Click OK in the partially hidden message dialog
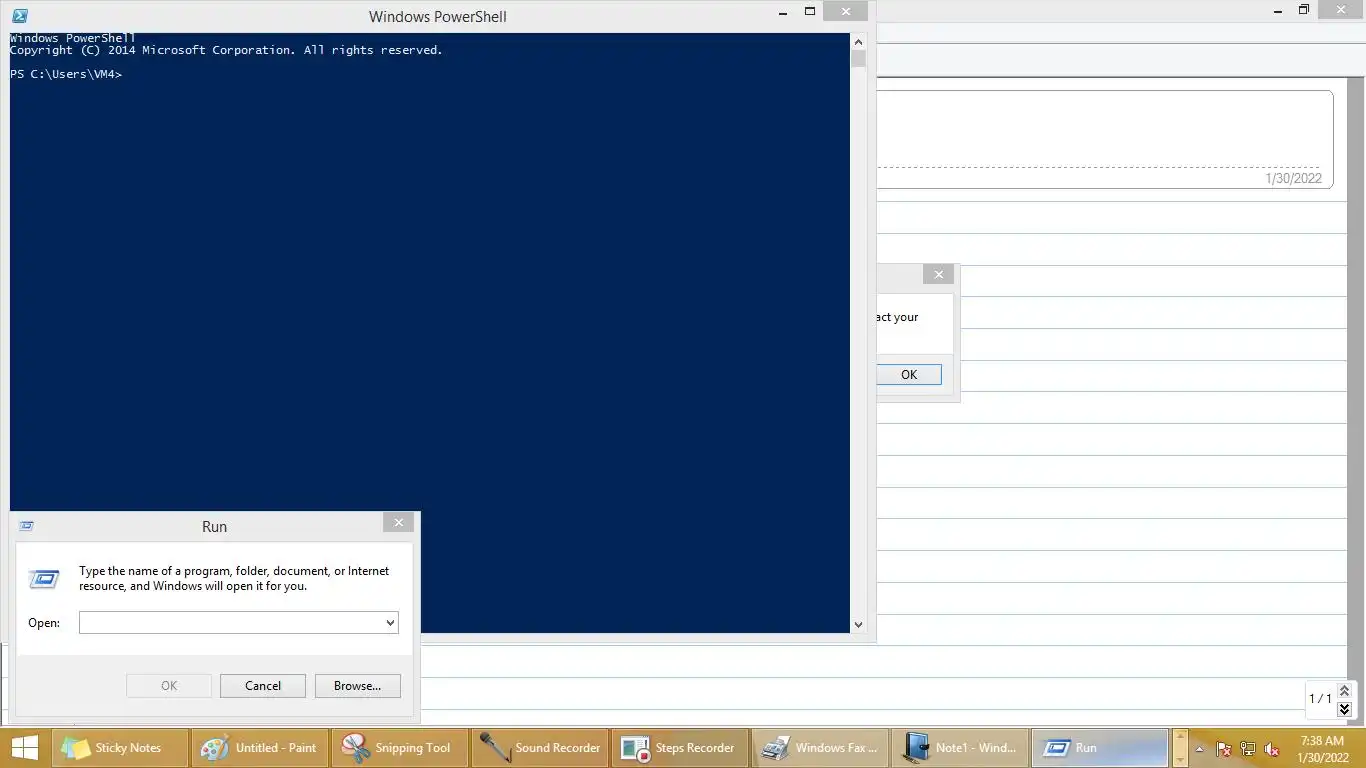 point(908,374)
